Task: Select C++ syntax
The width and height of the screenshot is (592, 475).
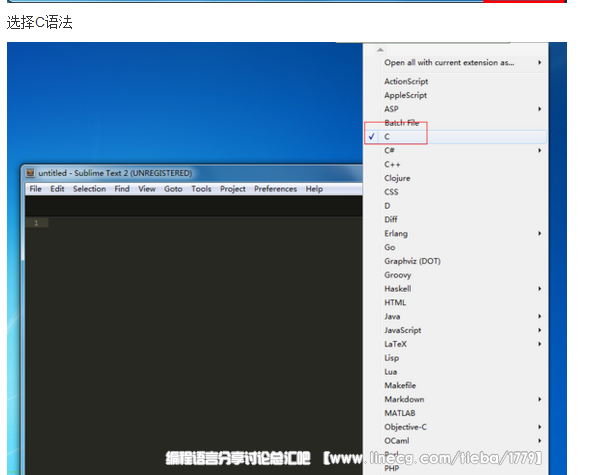Action: point(392,164)
